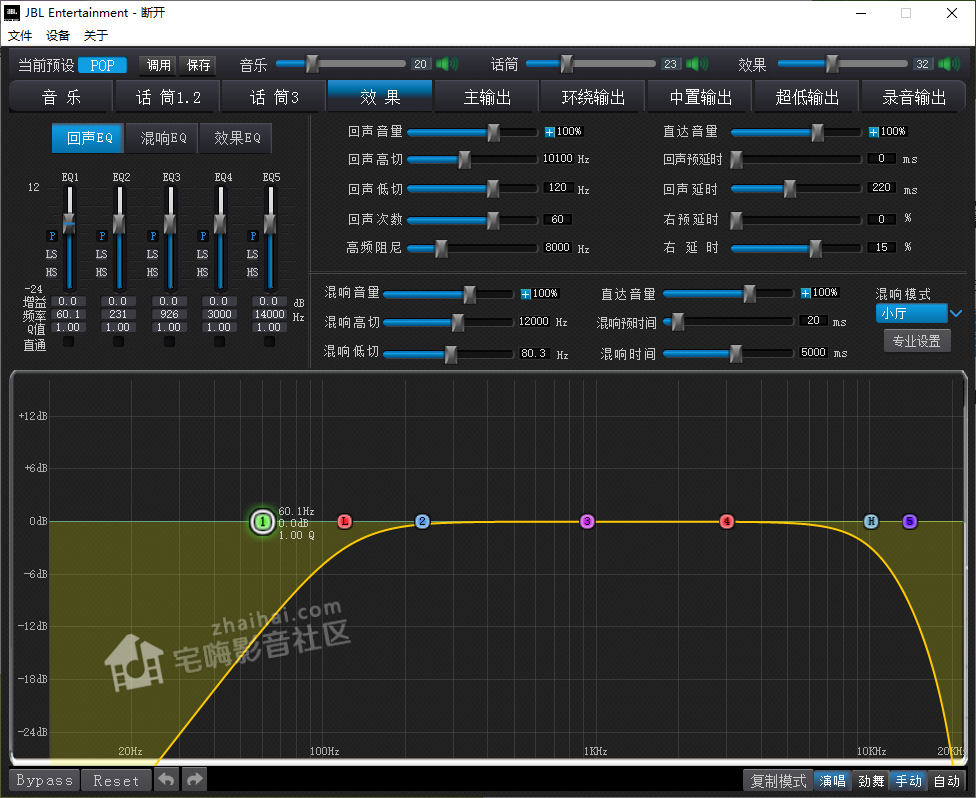Switch to 手动 mode
The image size is (976, 798).
point(908,781)
